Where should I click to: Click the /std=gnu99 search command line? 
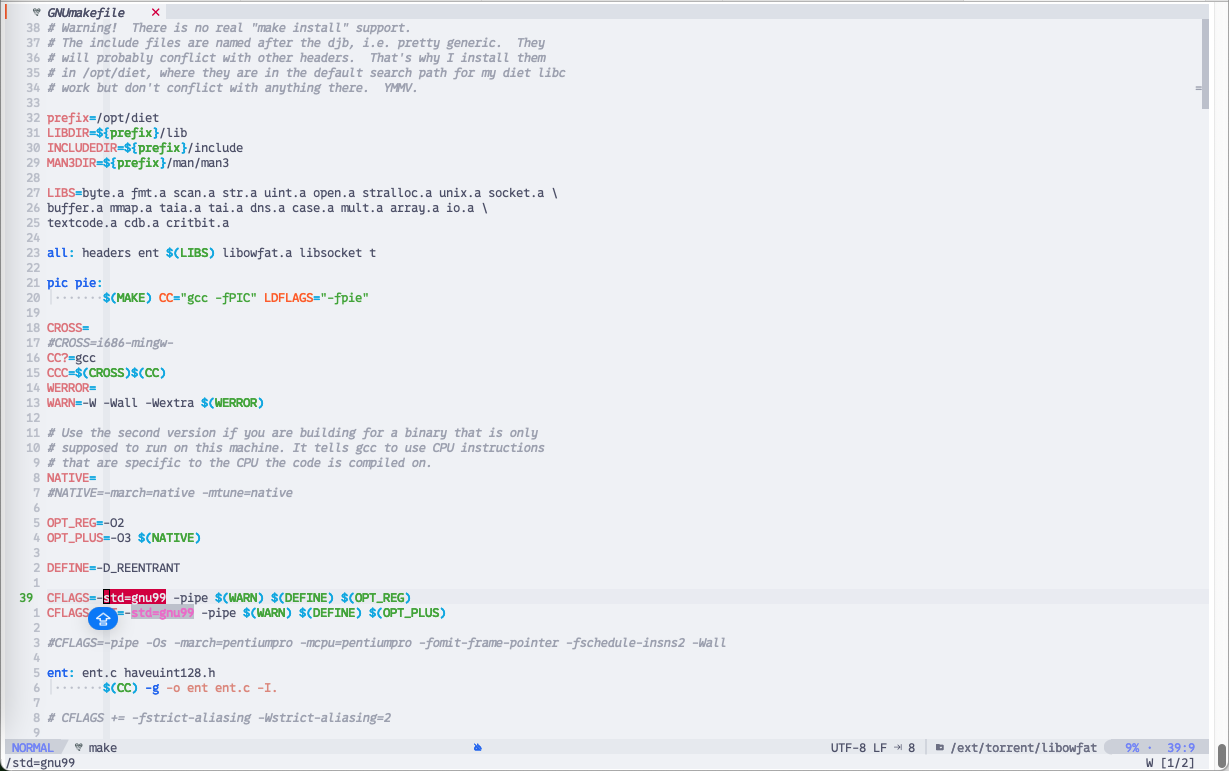pos(40,763)
